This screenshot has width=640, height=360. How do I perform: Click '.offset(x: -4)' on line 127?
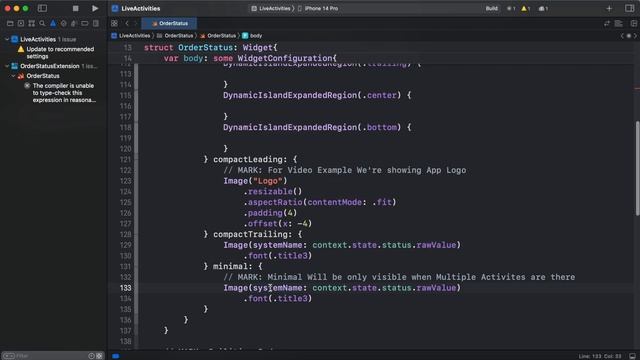click(278, 224)
